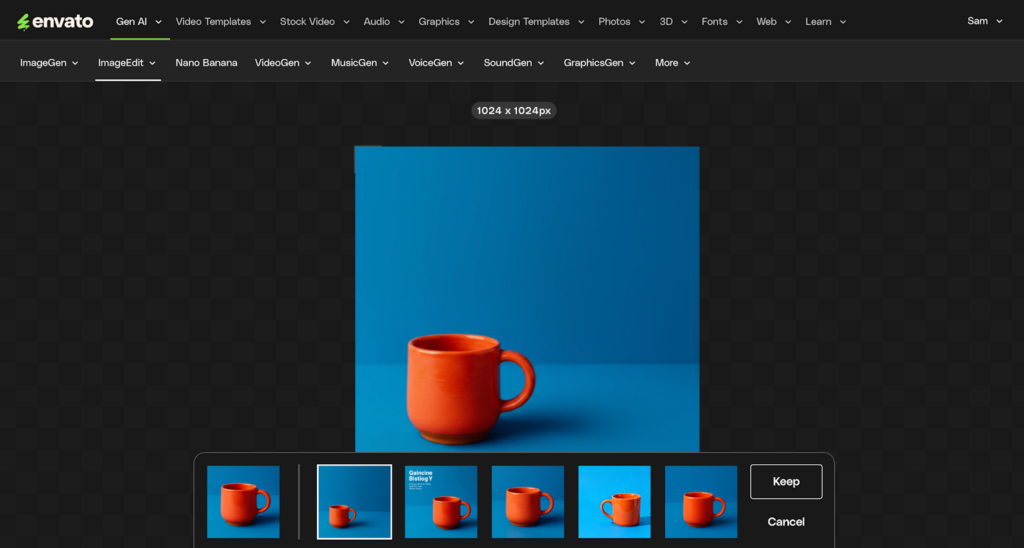This screenshot has height=548, width=1024.
Task: Select the original mug thumbnail
Action: pyautogui.click(x=243, y=502)
